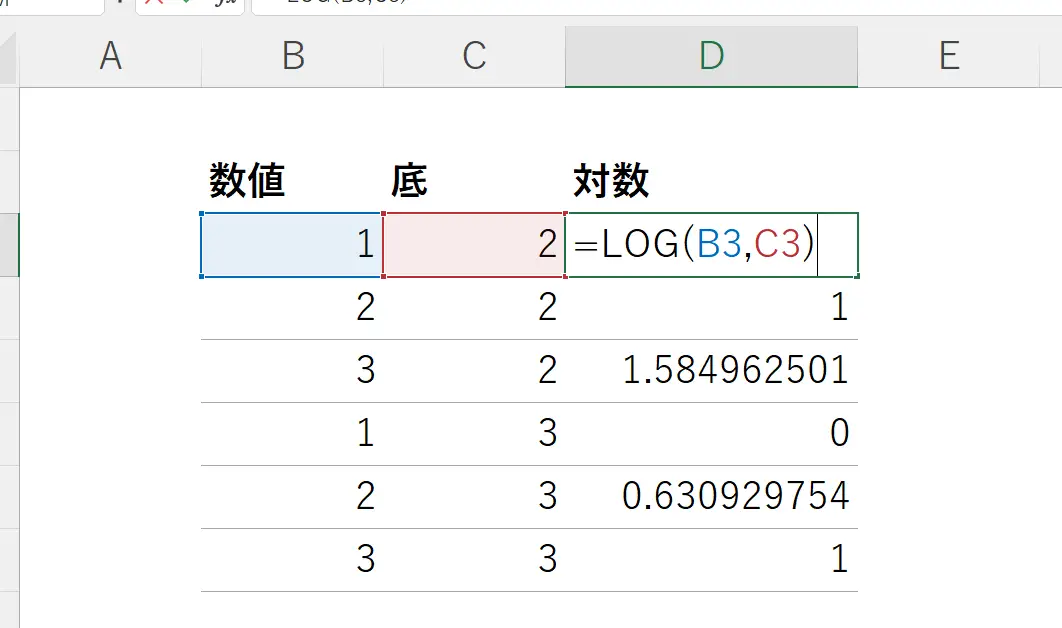This screenshot has height=628, width=1062.
Task: Click the cell being edited with =LOG(B3,C3)
Action: [x=711, y=245]
